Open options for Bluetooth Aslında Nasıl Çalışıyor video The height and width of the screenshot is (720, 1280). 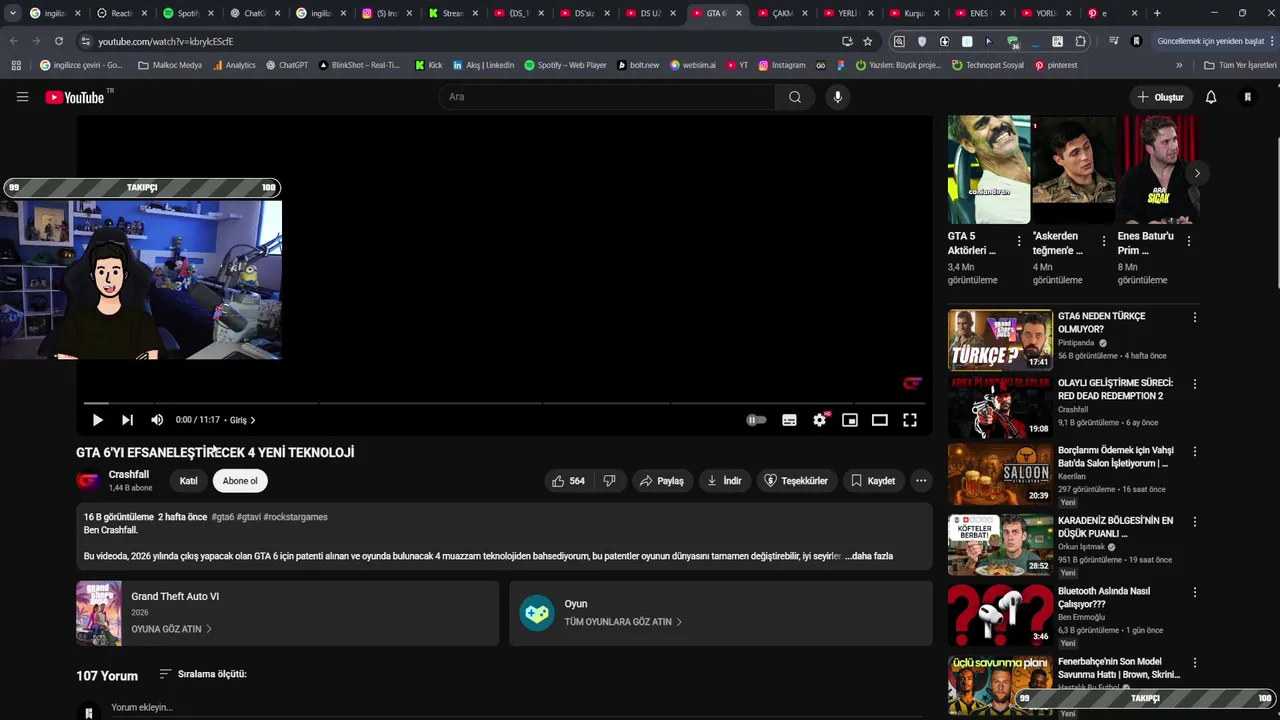click(1194, 592)
